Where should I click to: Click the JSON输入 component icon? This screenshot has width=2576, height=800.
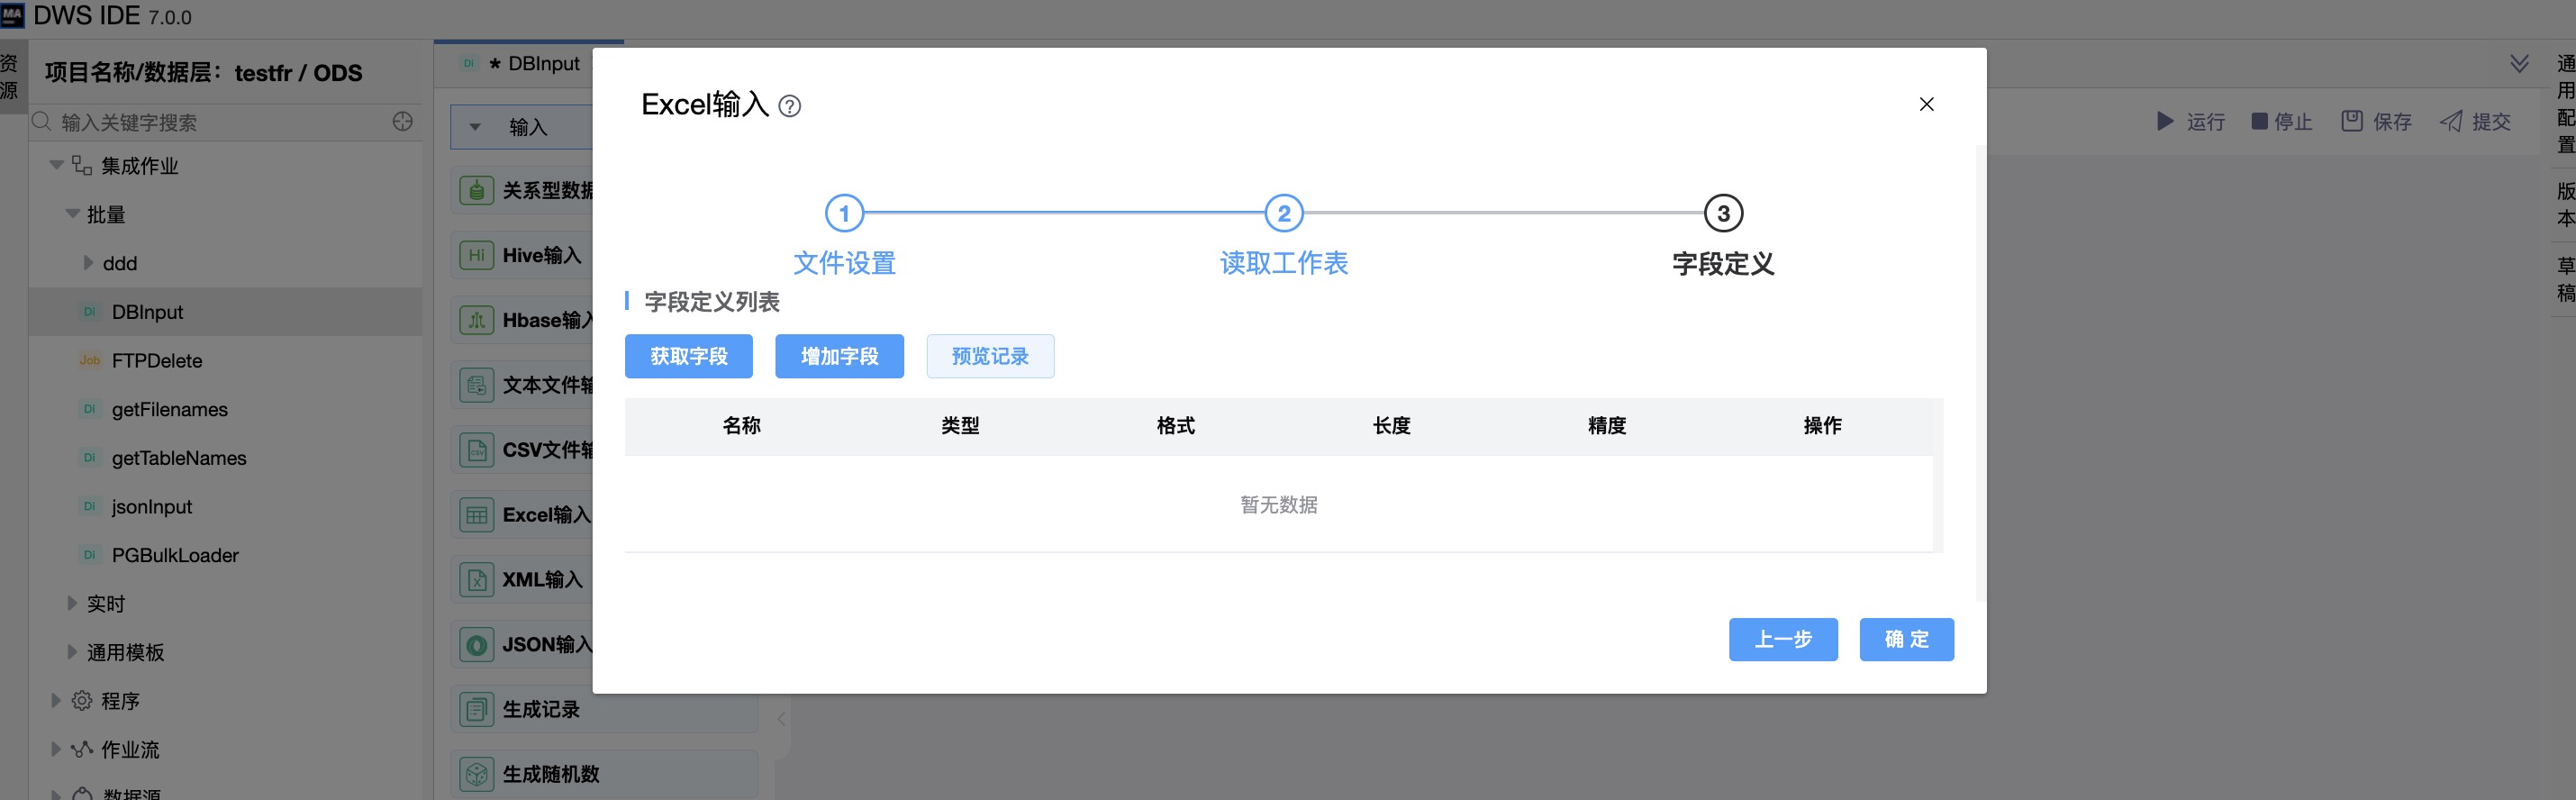coord(476,645)
